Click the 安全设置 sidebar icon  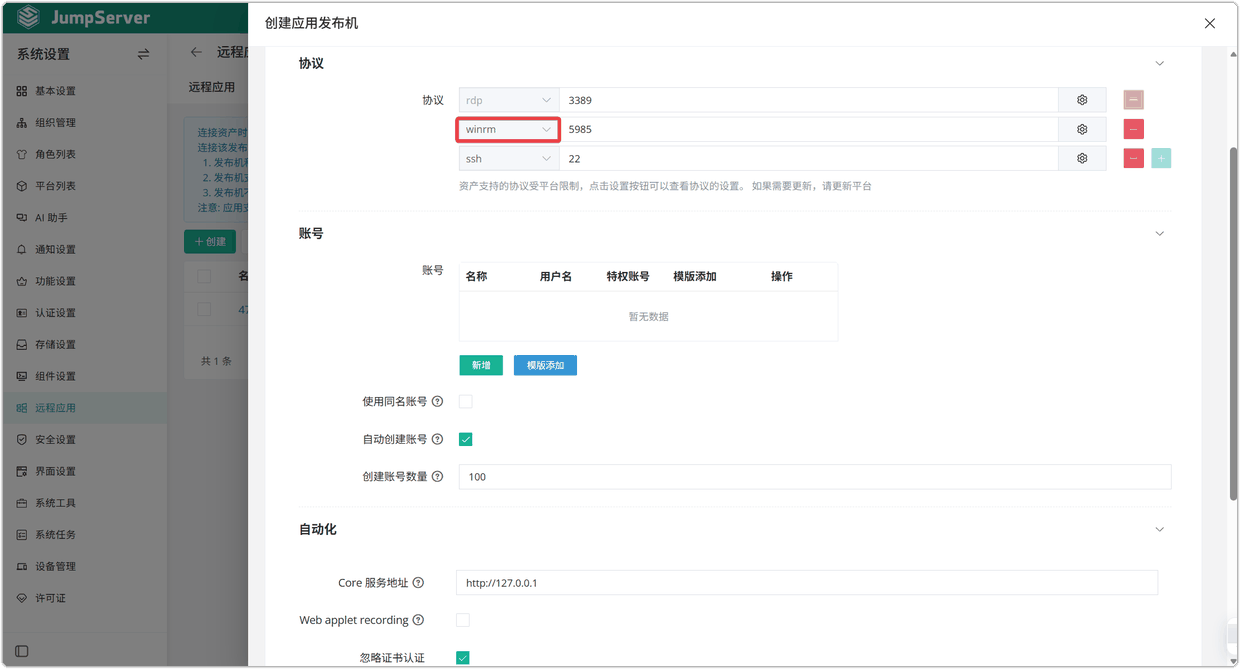[22, 440]
